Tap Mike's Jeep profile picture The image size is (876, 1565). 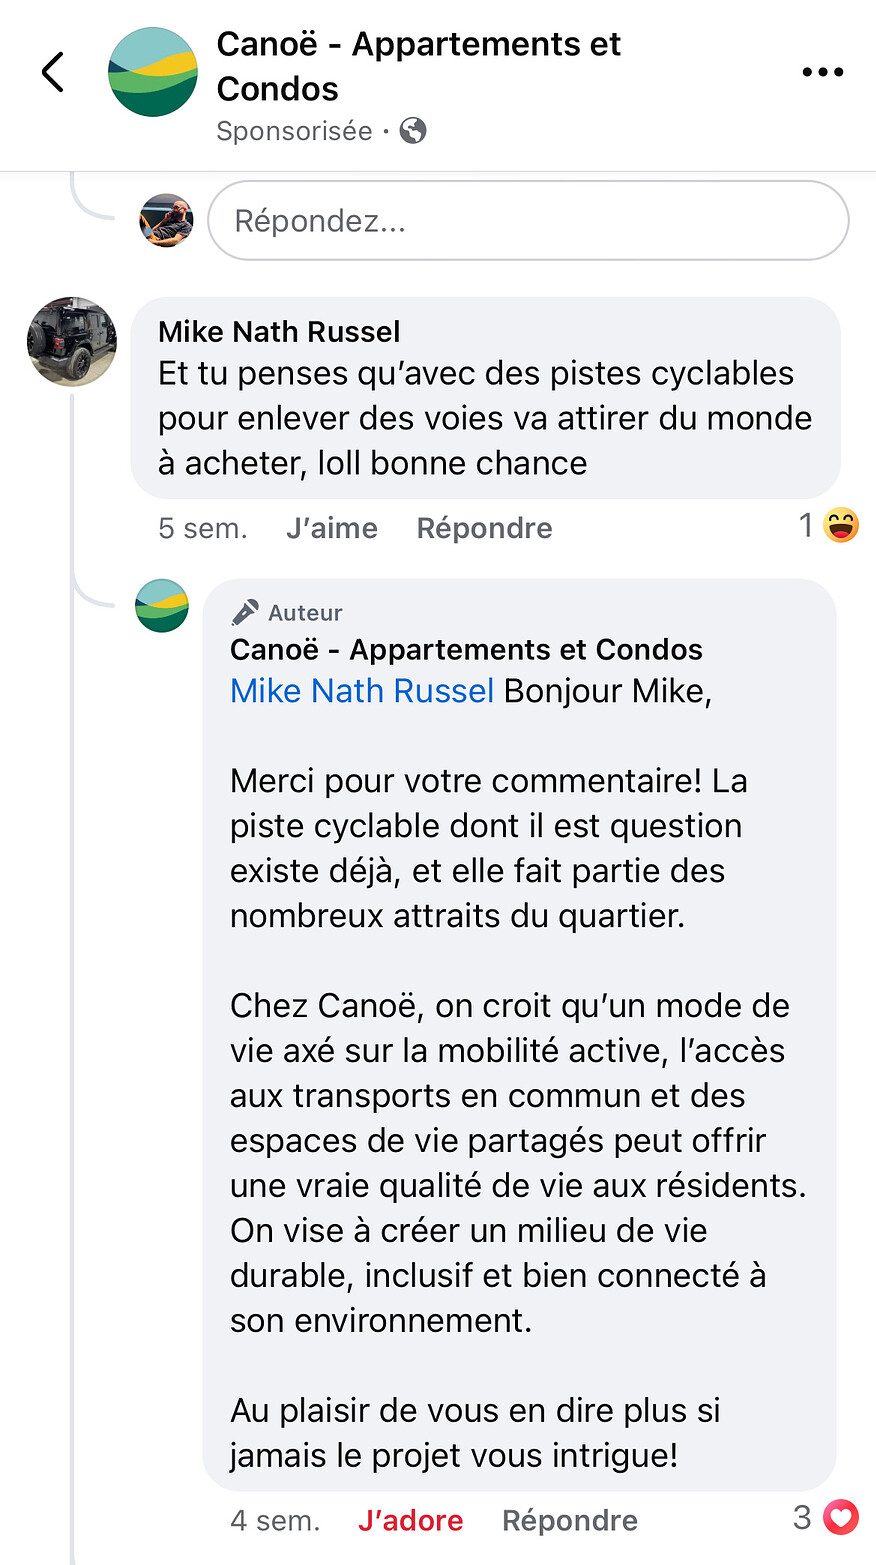[72, 342]
